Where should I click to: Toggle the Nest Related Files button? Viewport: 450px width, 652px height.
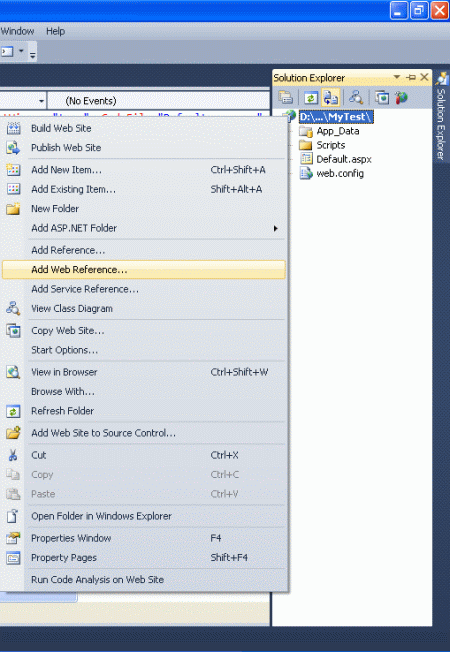click(331, 98)
